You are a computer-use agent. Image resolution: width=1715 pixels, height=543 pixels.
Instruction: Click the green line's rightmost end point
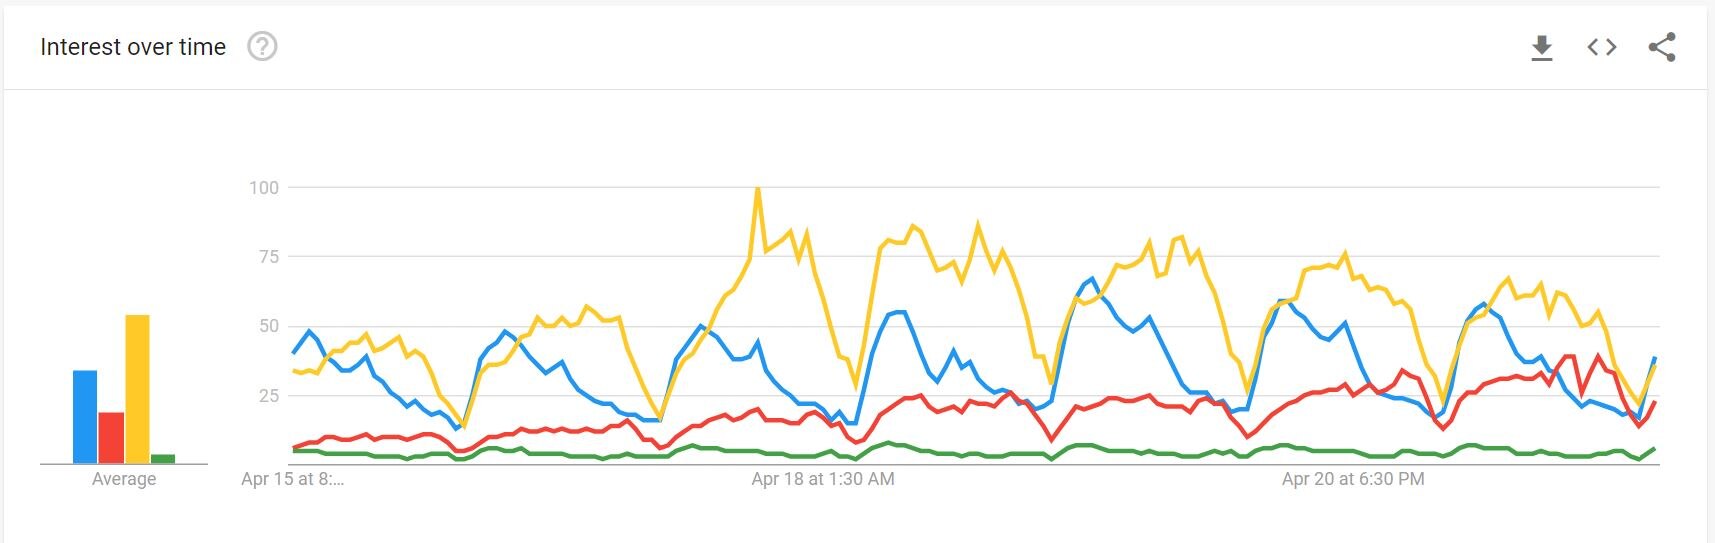pos(1654,449)
